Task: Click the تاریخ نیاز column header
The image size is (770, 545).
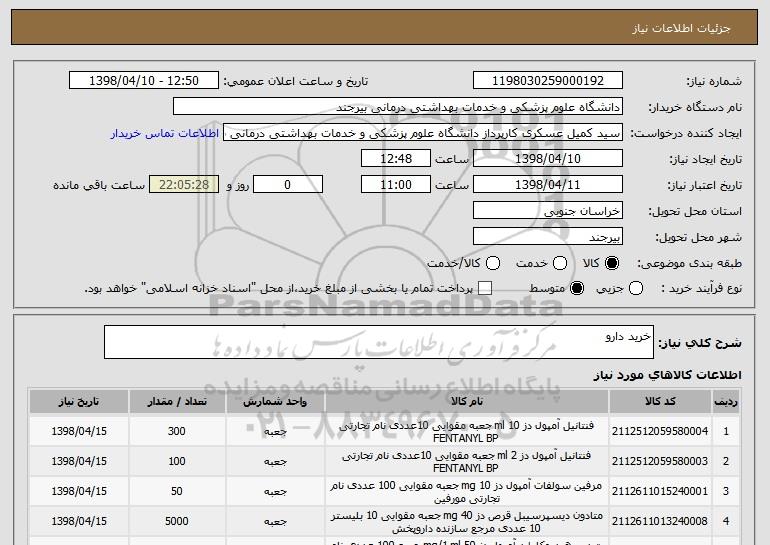Action: click(79, 402)
